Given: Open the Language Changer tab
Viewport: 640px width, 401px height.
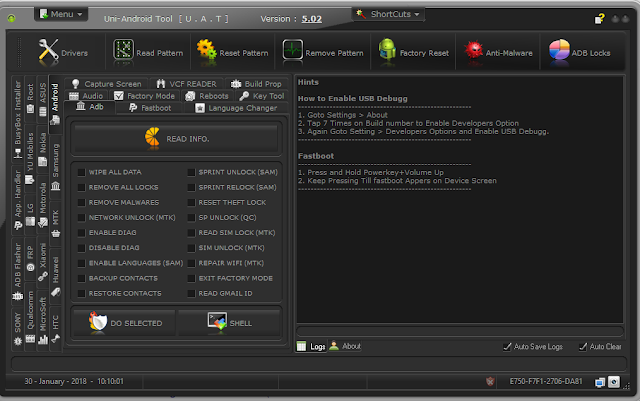Looking at the screenshot, I should 236,108.
